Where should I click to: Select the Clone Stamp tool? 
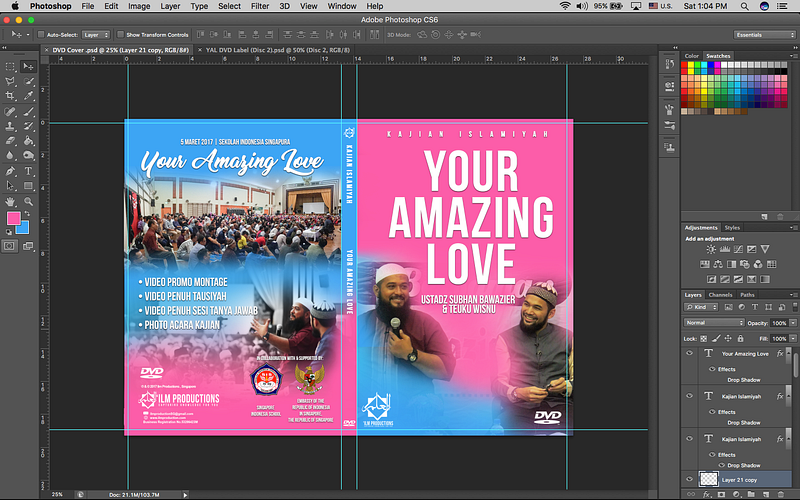coord(10,126)
